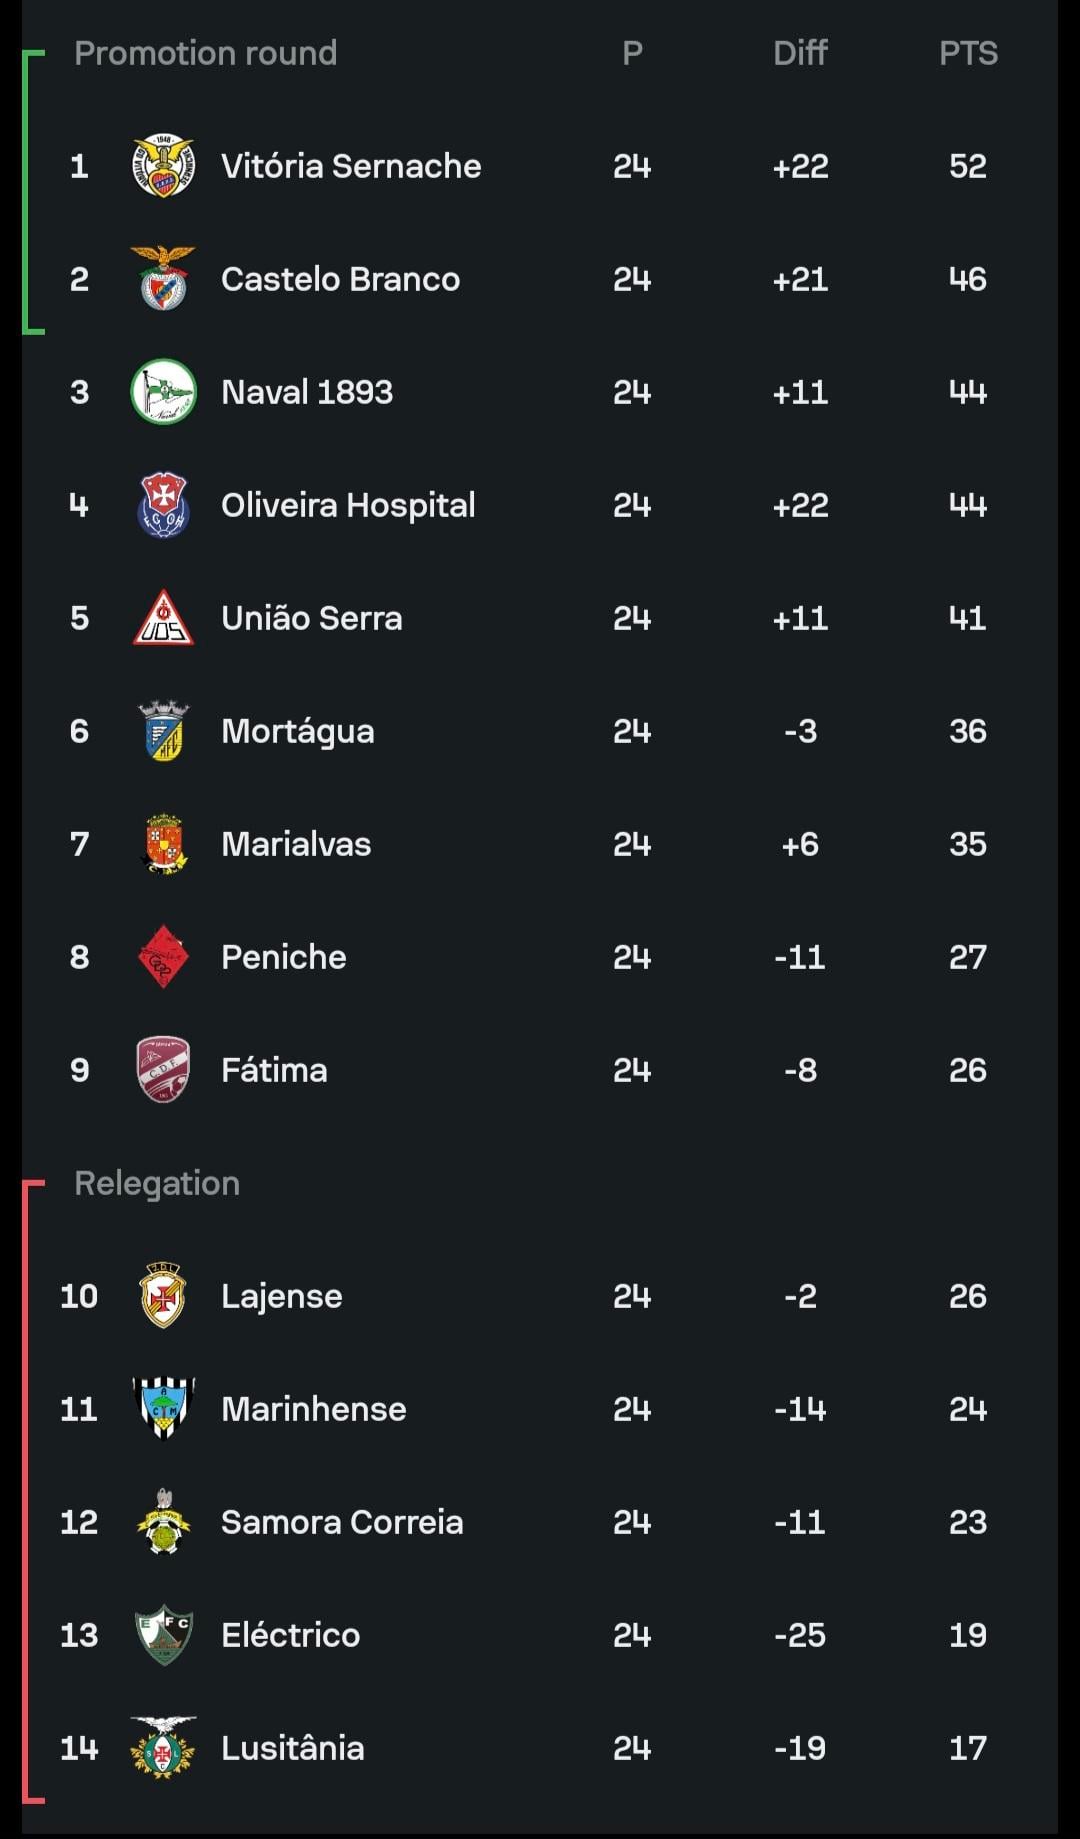This screenshot has height=1839, width=1080.
Task: Tap the Relegation section label
Action: coord(157,1183)
